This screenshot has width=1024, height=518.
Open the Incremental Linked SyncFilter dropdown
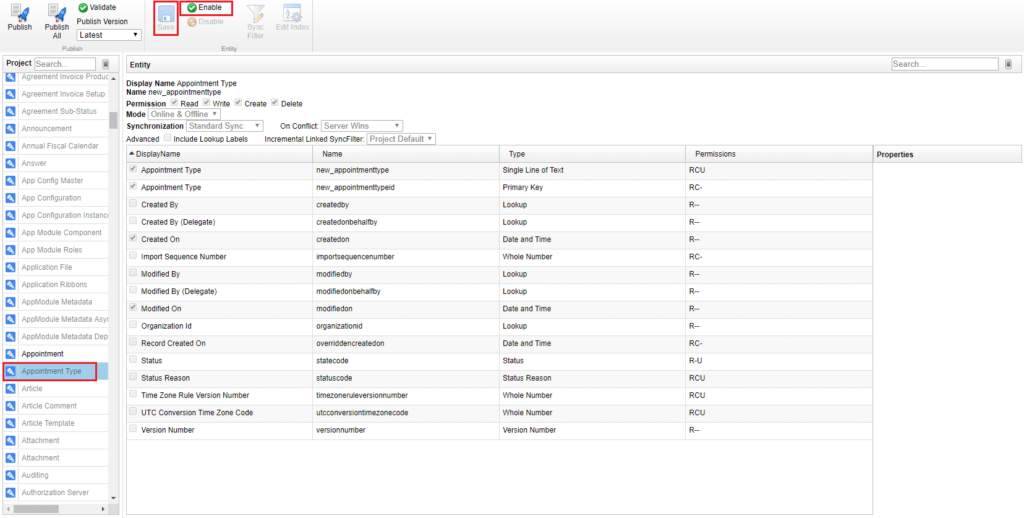401,139
